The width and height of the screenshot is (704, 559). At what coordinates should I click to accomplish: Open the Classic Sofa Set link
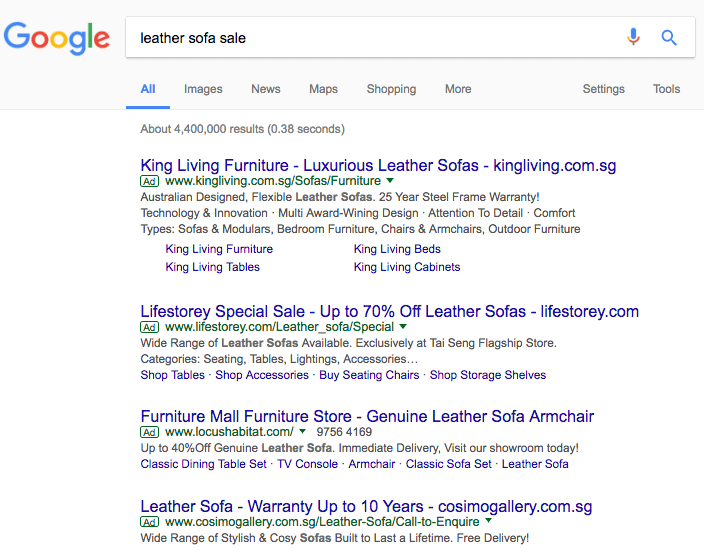click(449, 464)
